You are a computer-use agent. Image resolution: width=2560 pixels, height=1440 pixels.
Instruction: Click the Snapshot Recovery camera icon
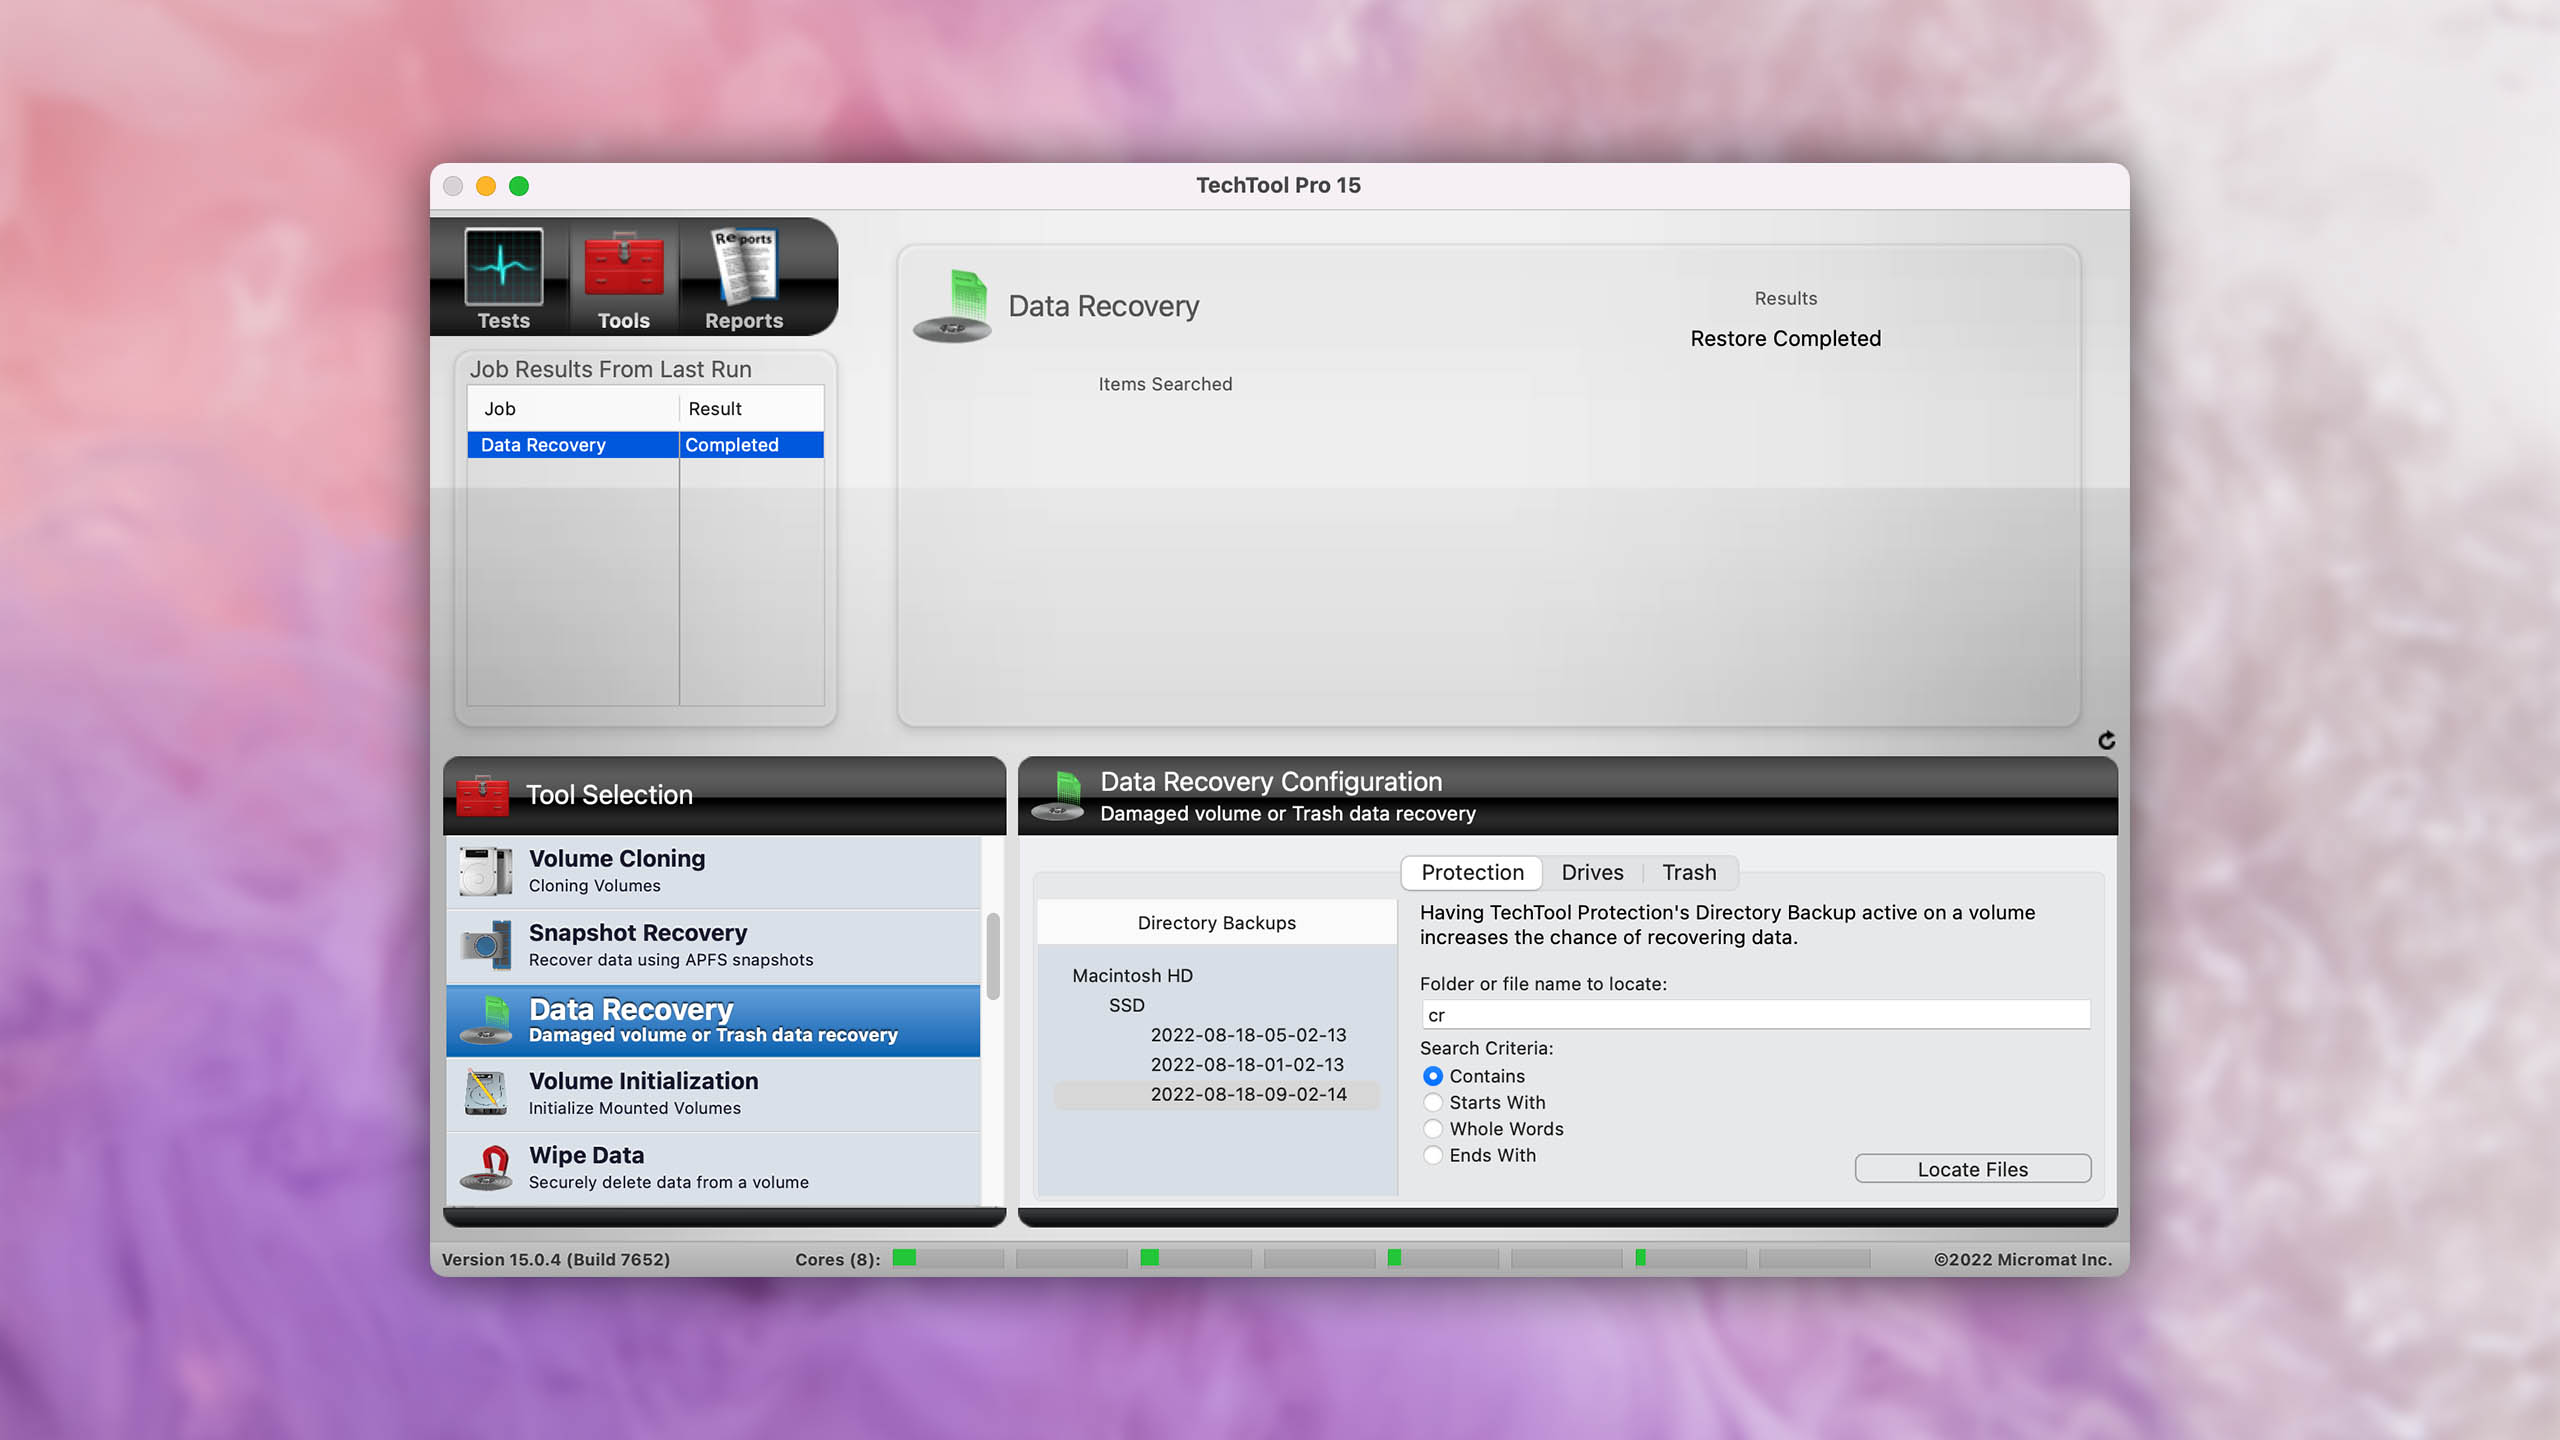tap(486, 945)
